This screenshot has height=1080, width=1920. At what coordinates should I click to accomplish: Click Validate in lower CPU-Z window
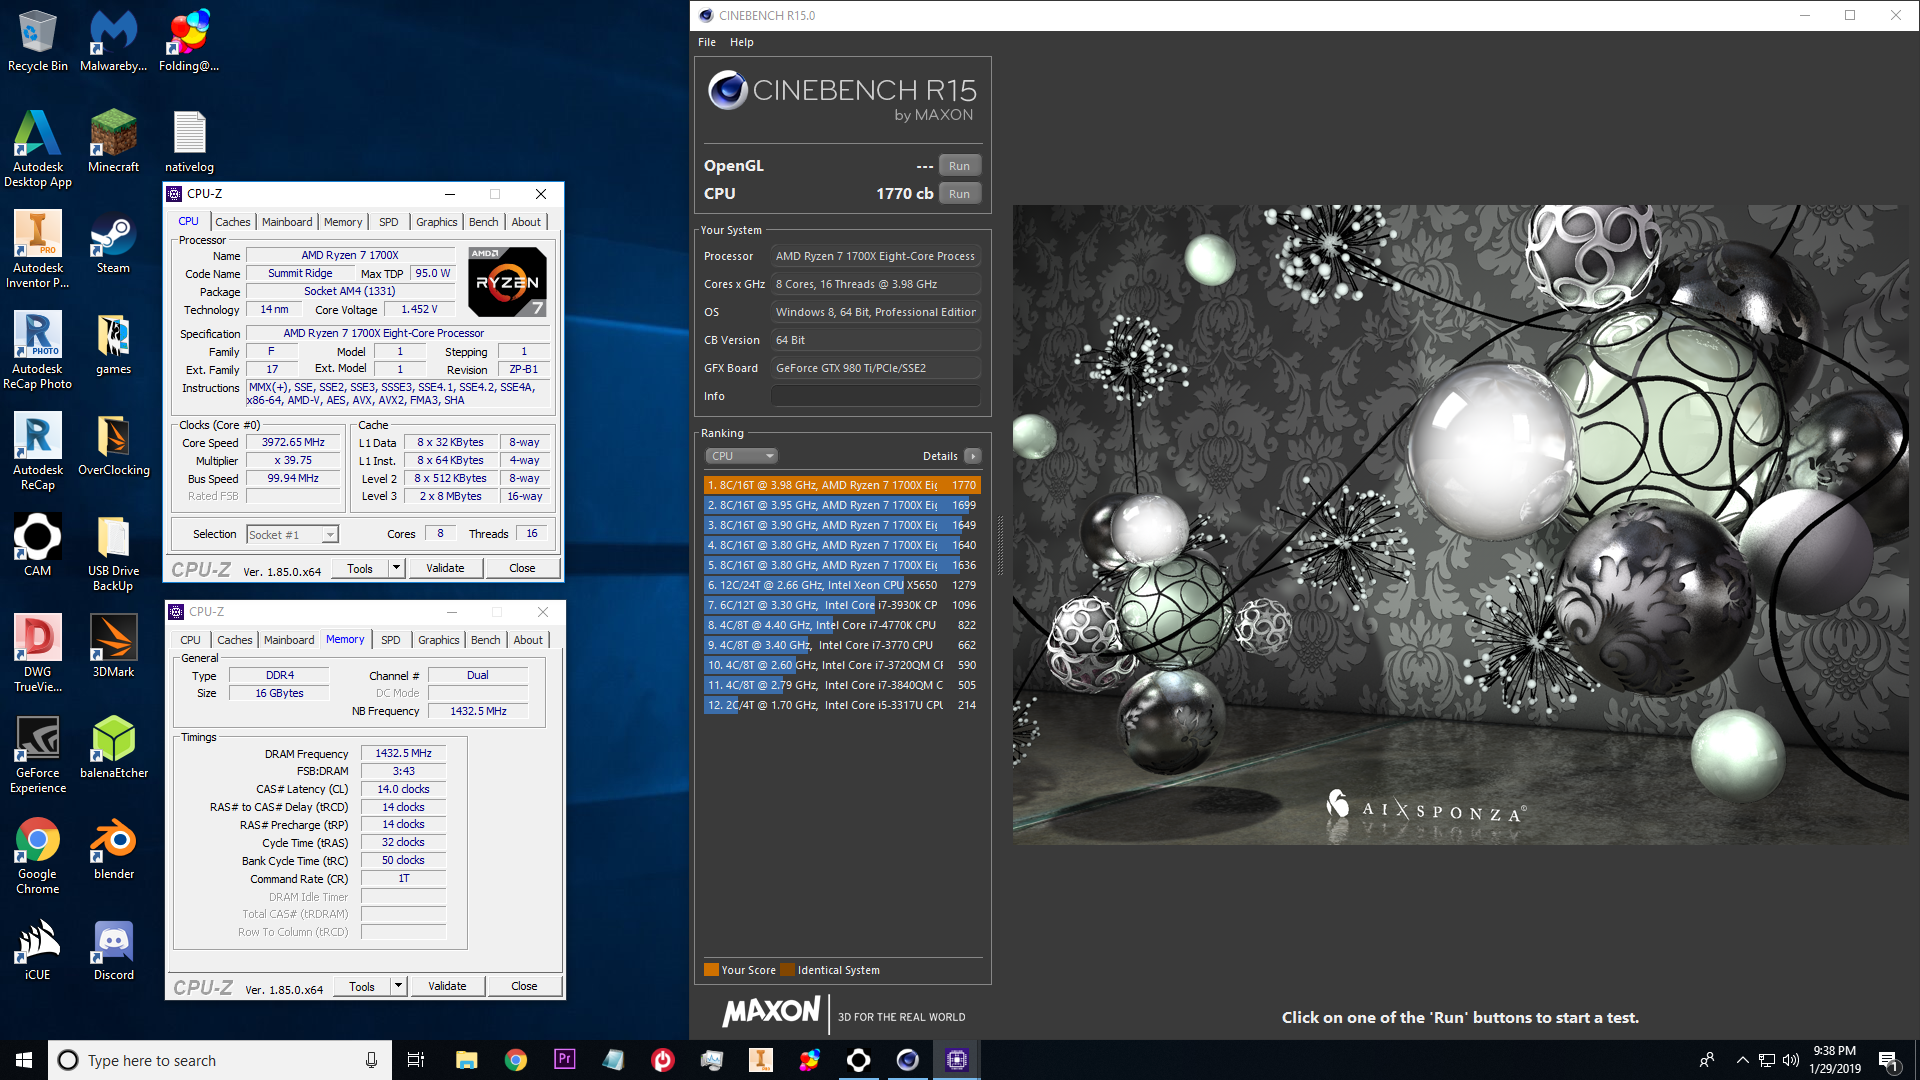[447, 986]
